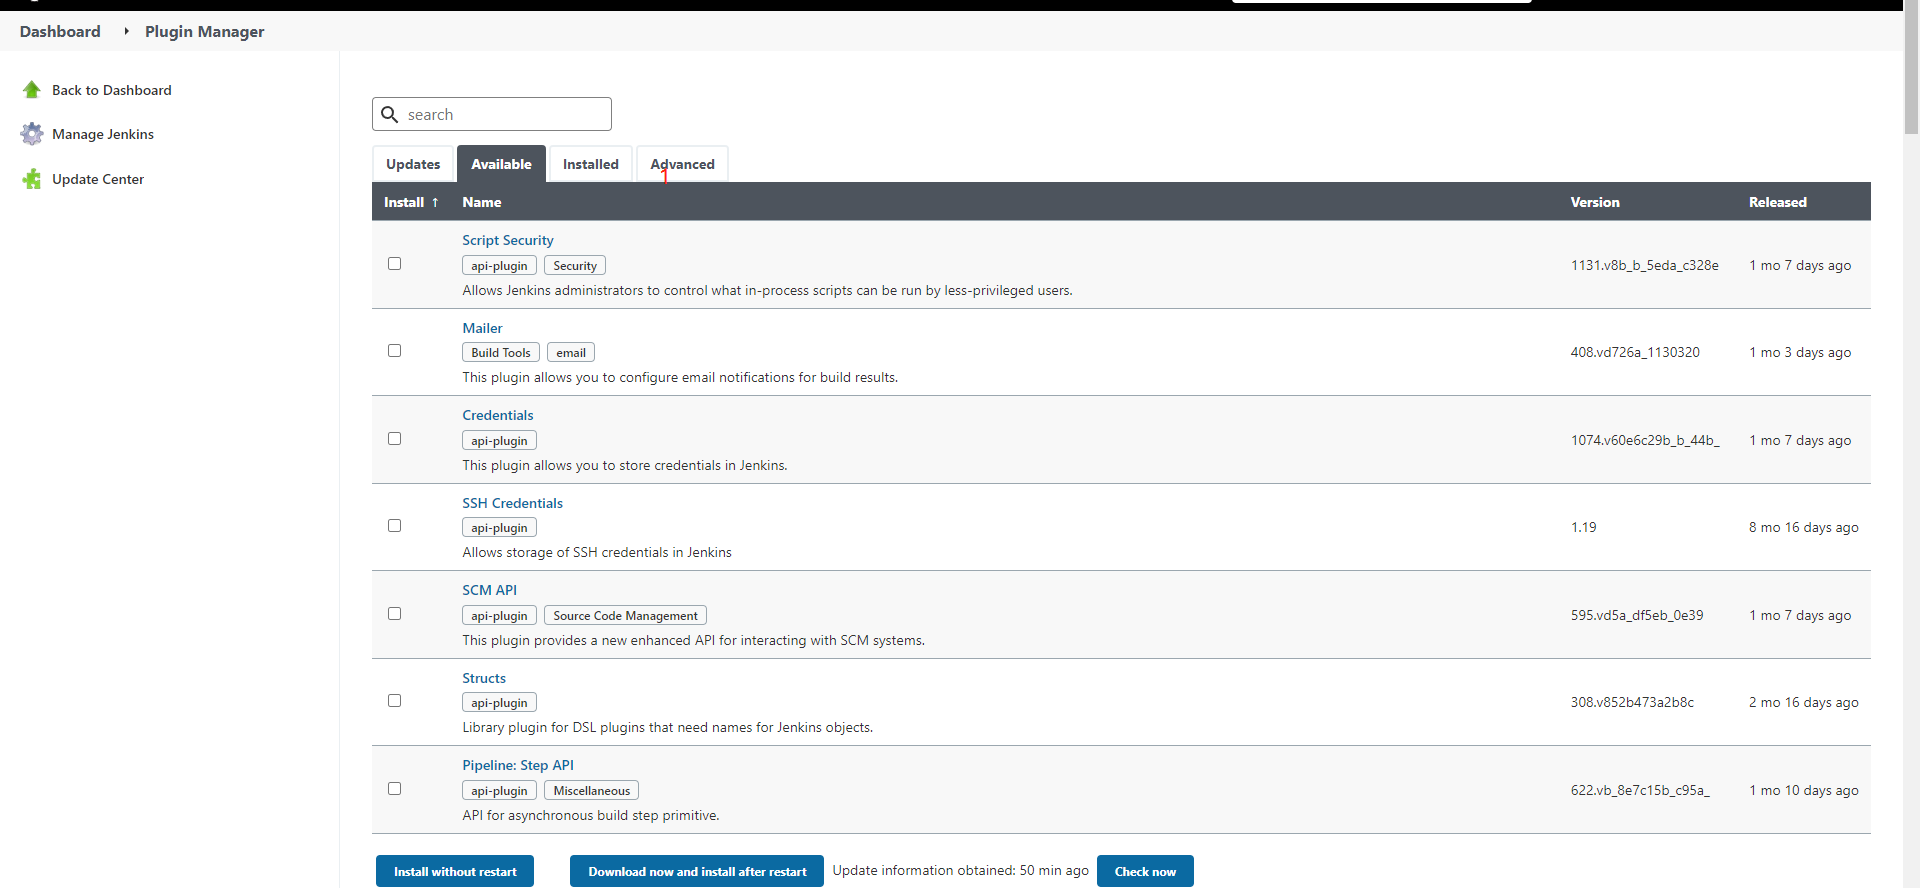Enable the SCM API plugin checkbox
The height and width of the screenshot is (888, 1920).
394,614
